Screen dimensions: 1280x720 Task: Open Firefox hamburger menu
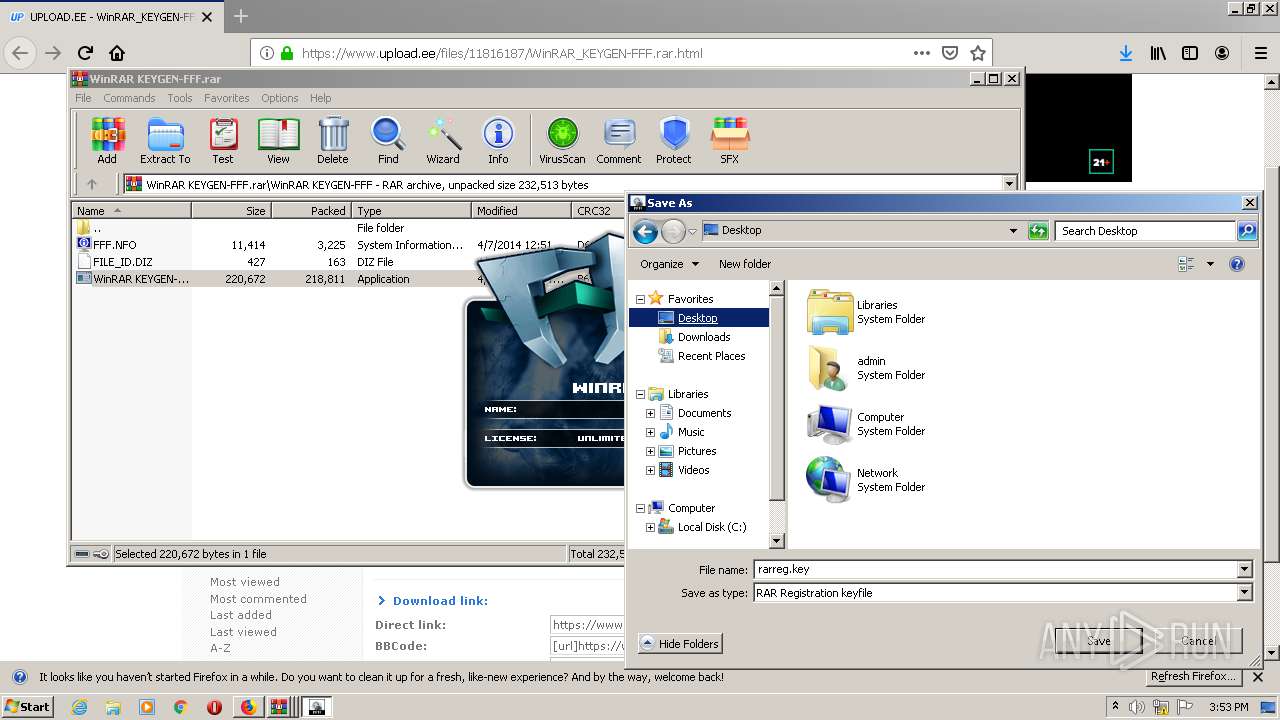1261,53
